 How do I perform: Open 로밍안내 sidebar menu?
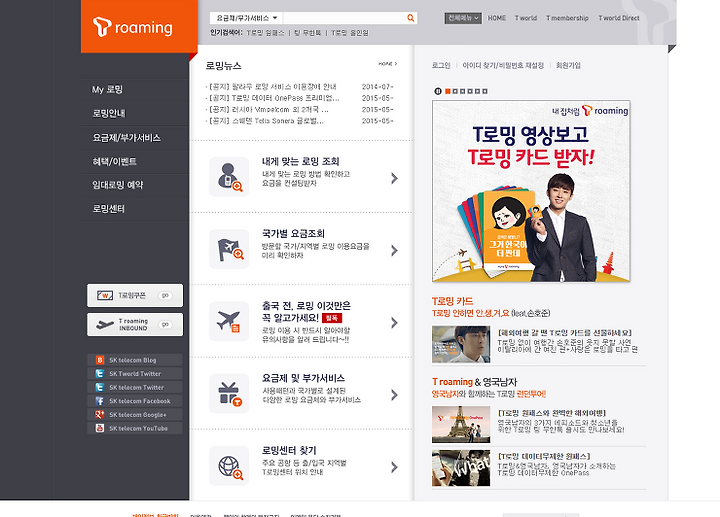[109, 113]
